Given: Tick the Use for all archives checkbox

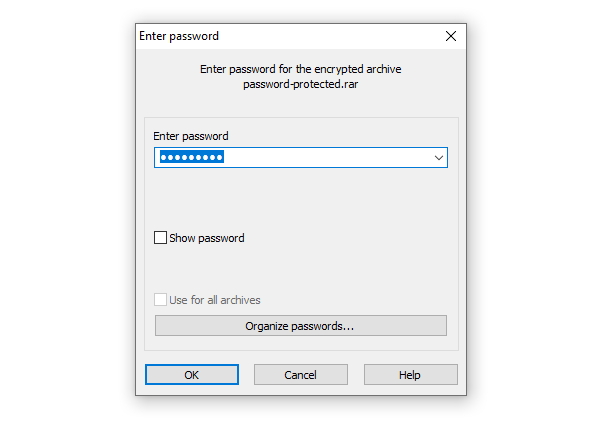Looking at the screenshot, I should pyautogui.click(x=160, y=300).
